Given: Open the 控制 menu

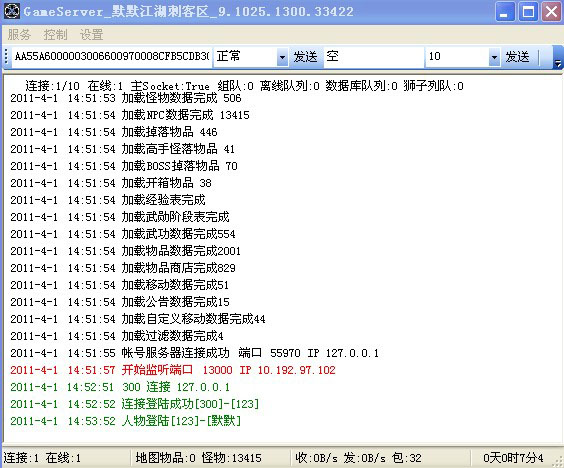Looking at the screenshot, I should (x=55, y=35).
